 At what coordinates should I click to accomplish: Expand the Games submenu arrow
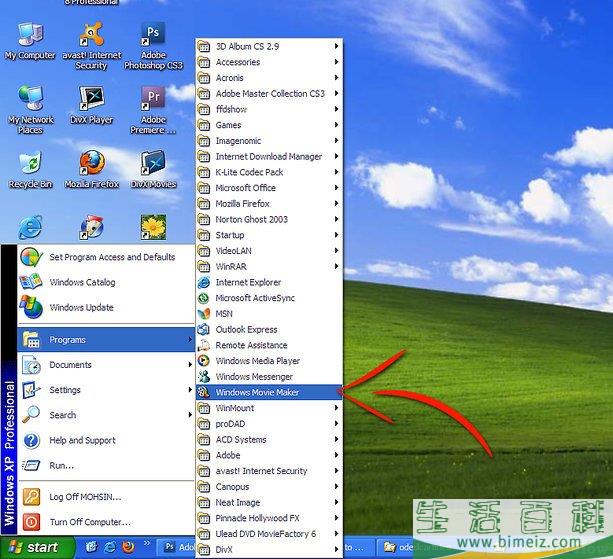(x=336, y=125)
